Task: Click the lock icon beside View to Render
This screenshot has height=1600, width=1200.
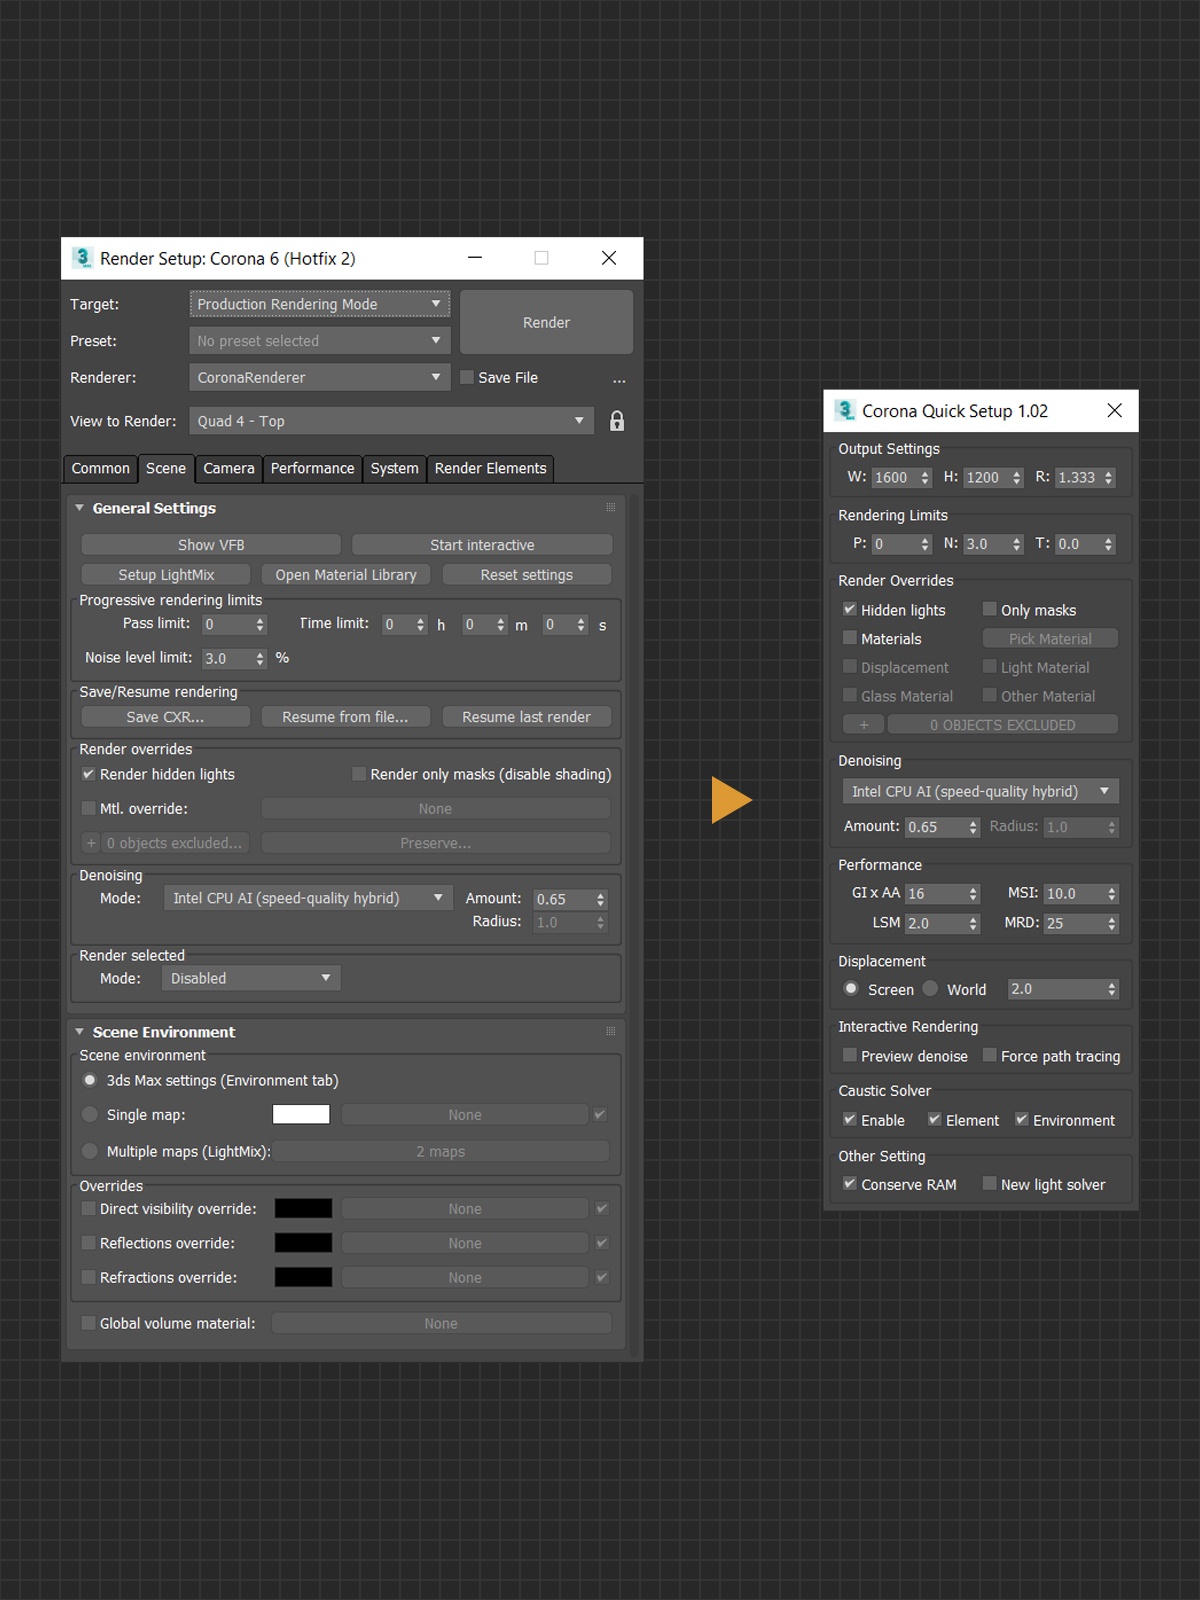Action: [617, 421]
